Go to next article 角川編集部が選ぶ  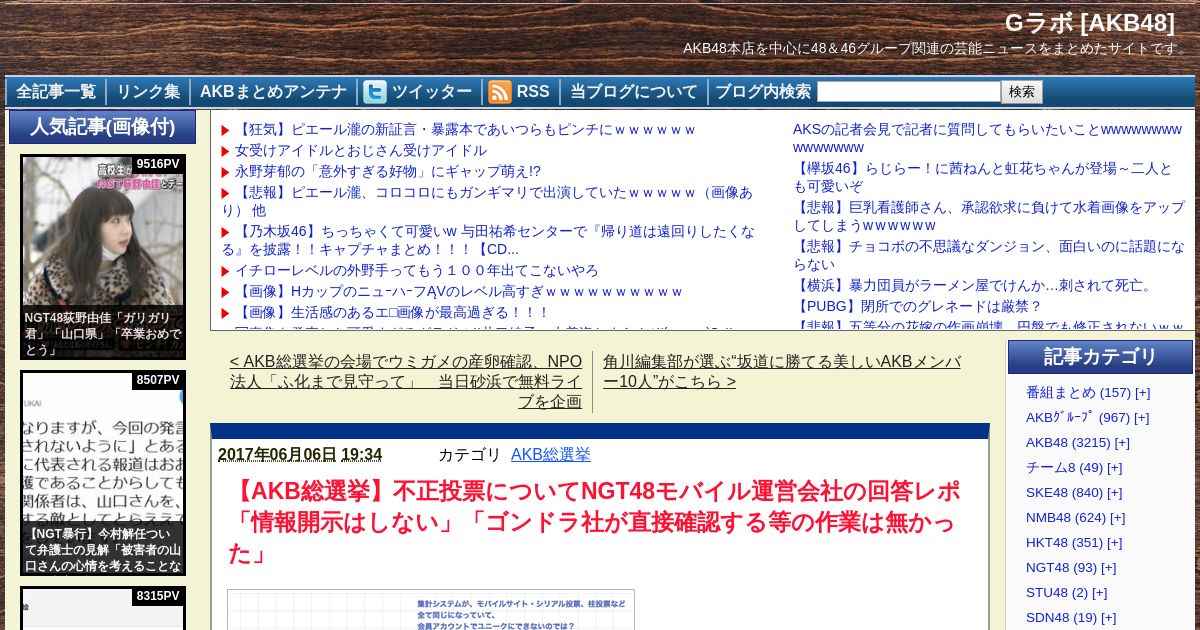tap(782, 371)
